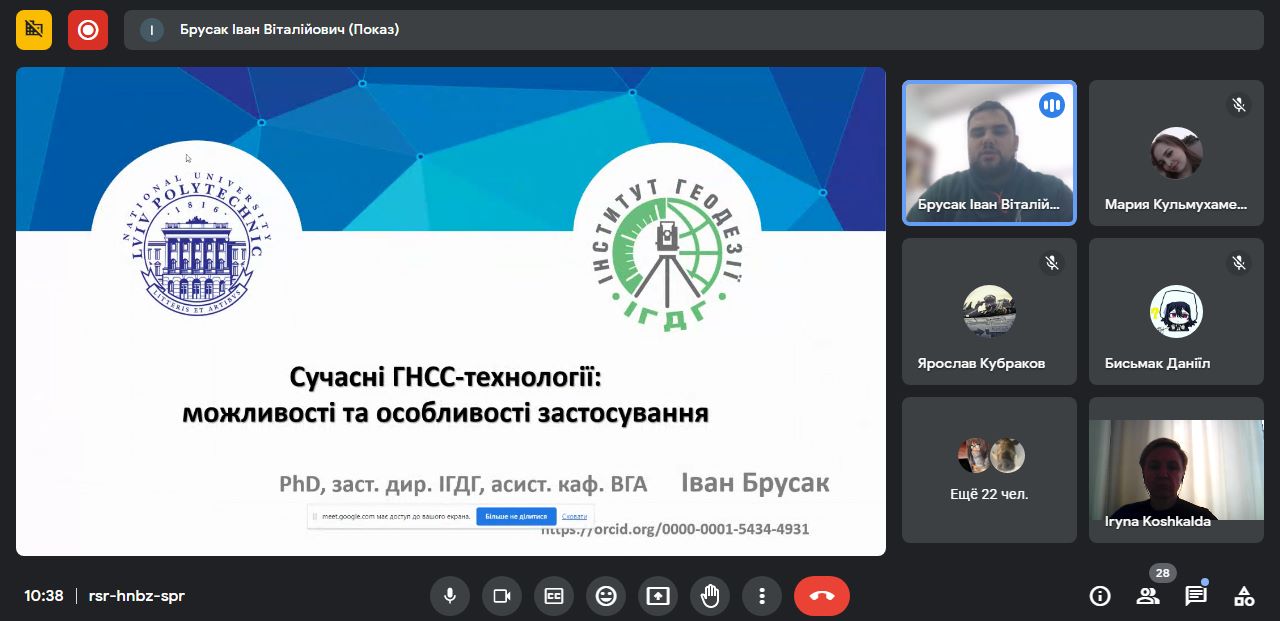
Task: Click the orcid.org link on the slide
Action: [x=676, y=529]
